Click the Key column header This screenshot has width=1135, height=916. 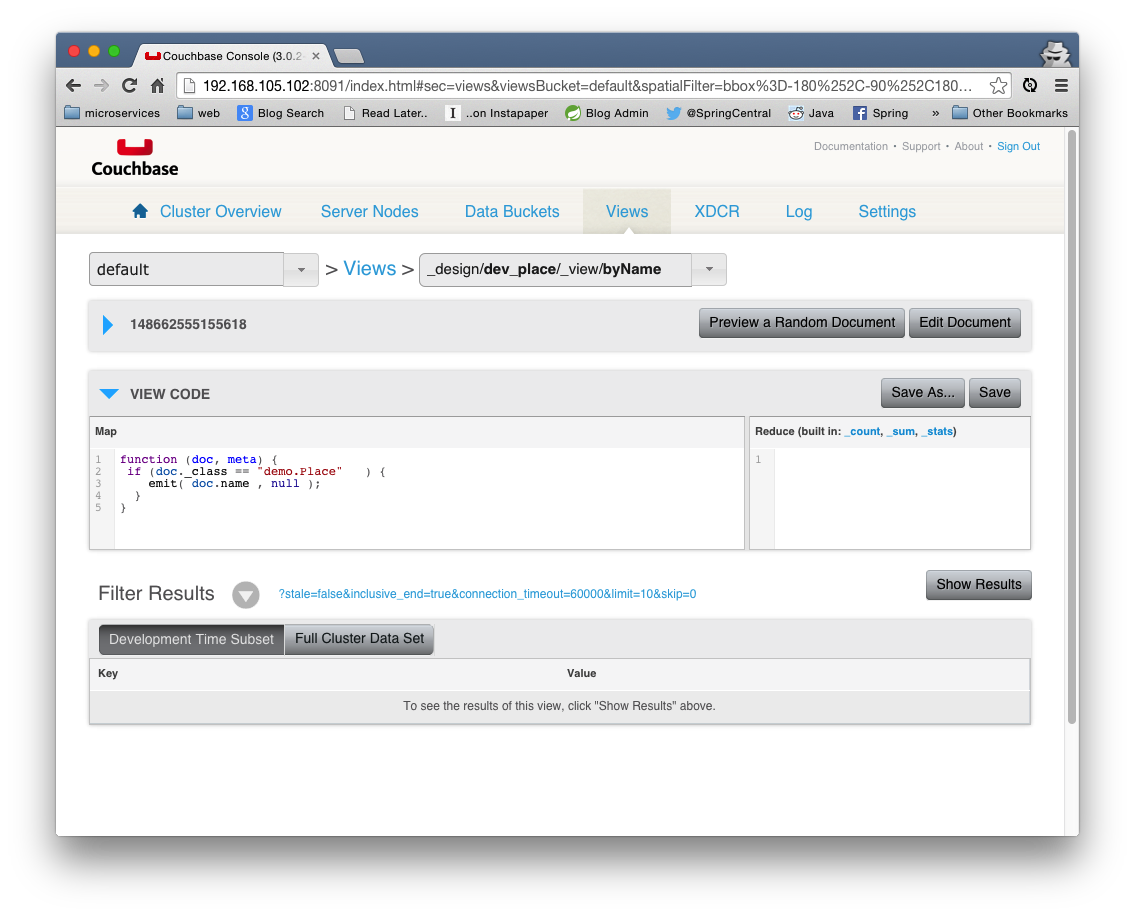(108, 673)
